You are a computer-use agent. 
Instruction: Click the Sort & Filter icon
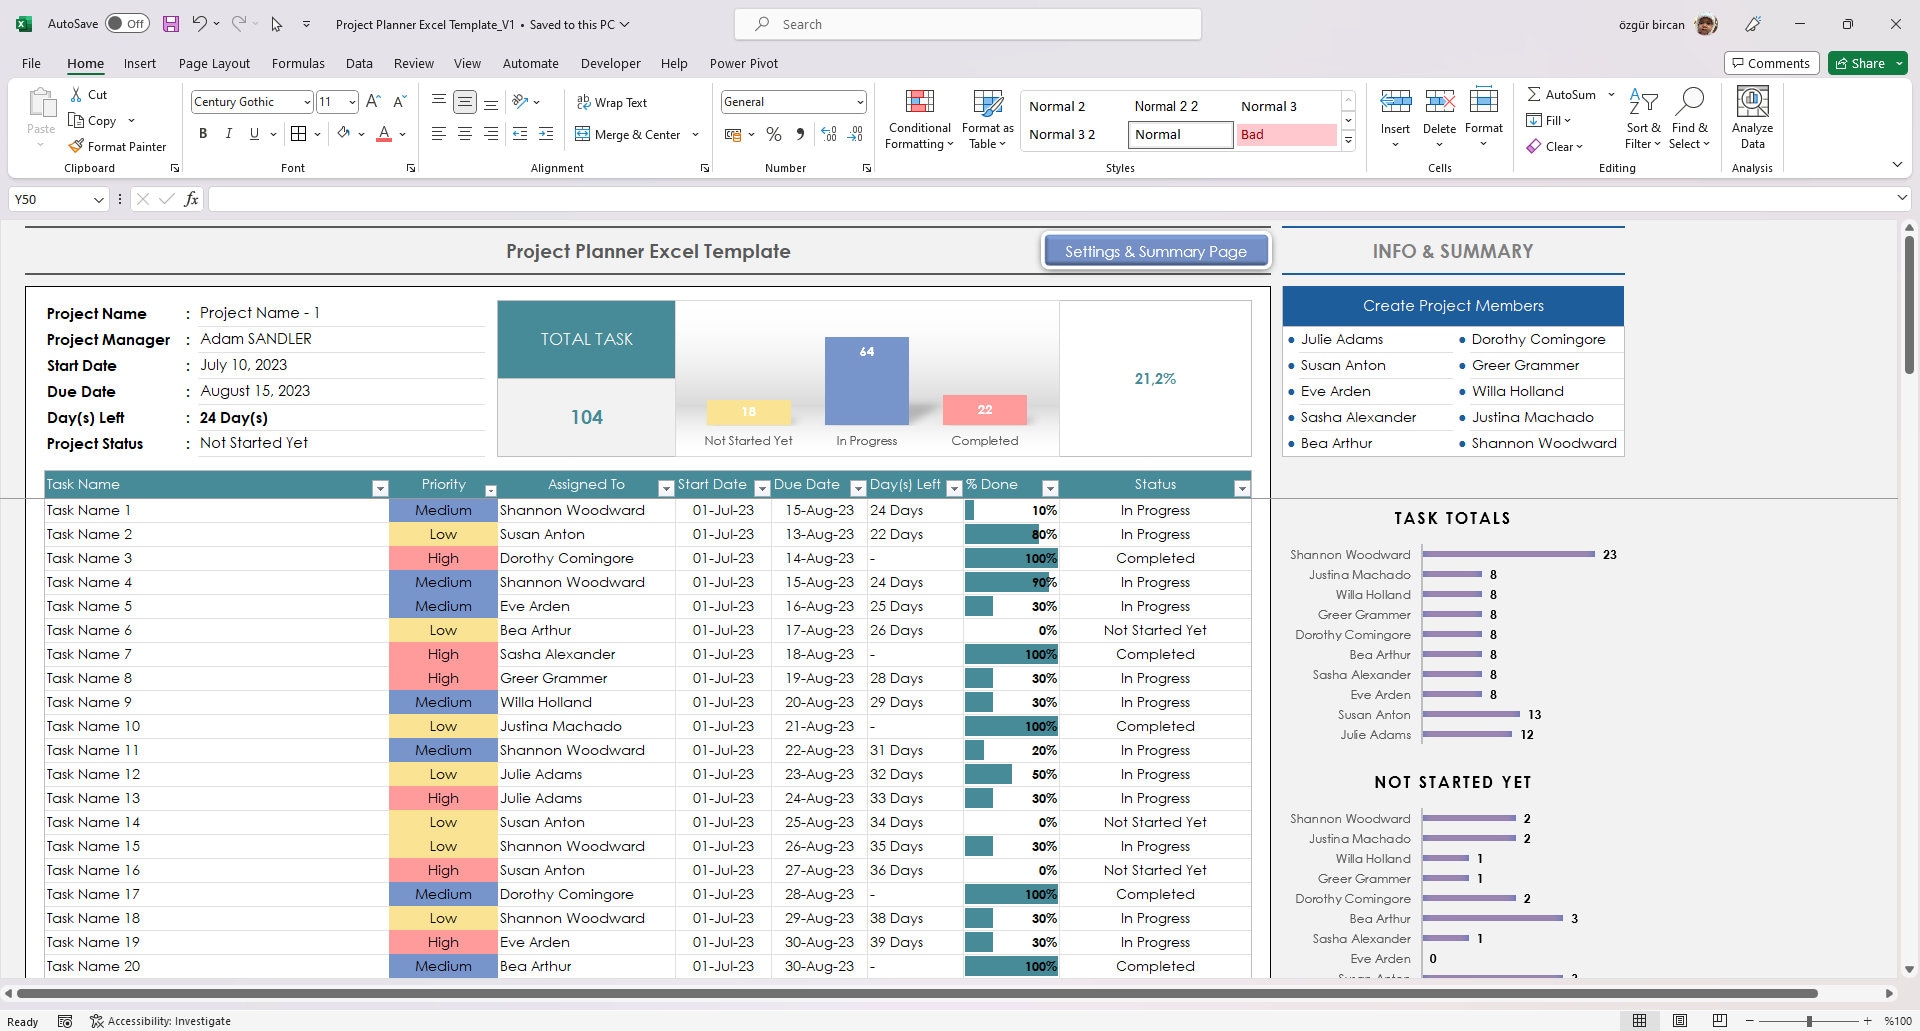click(1643, 101)
